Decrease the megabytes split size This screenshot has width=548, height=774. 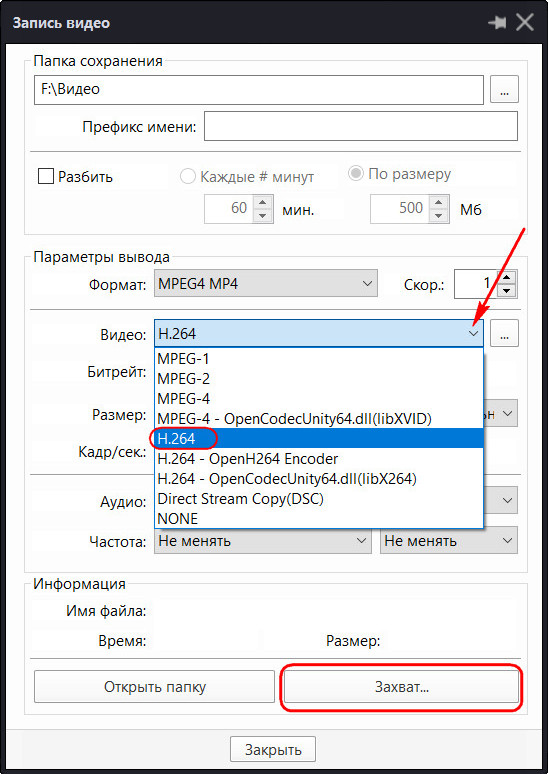(x=437, y=216)
